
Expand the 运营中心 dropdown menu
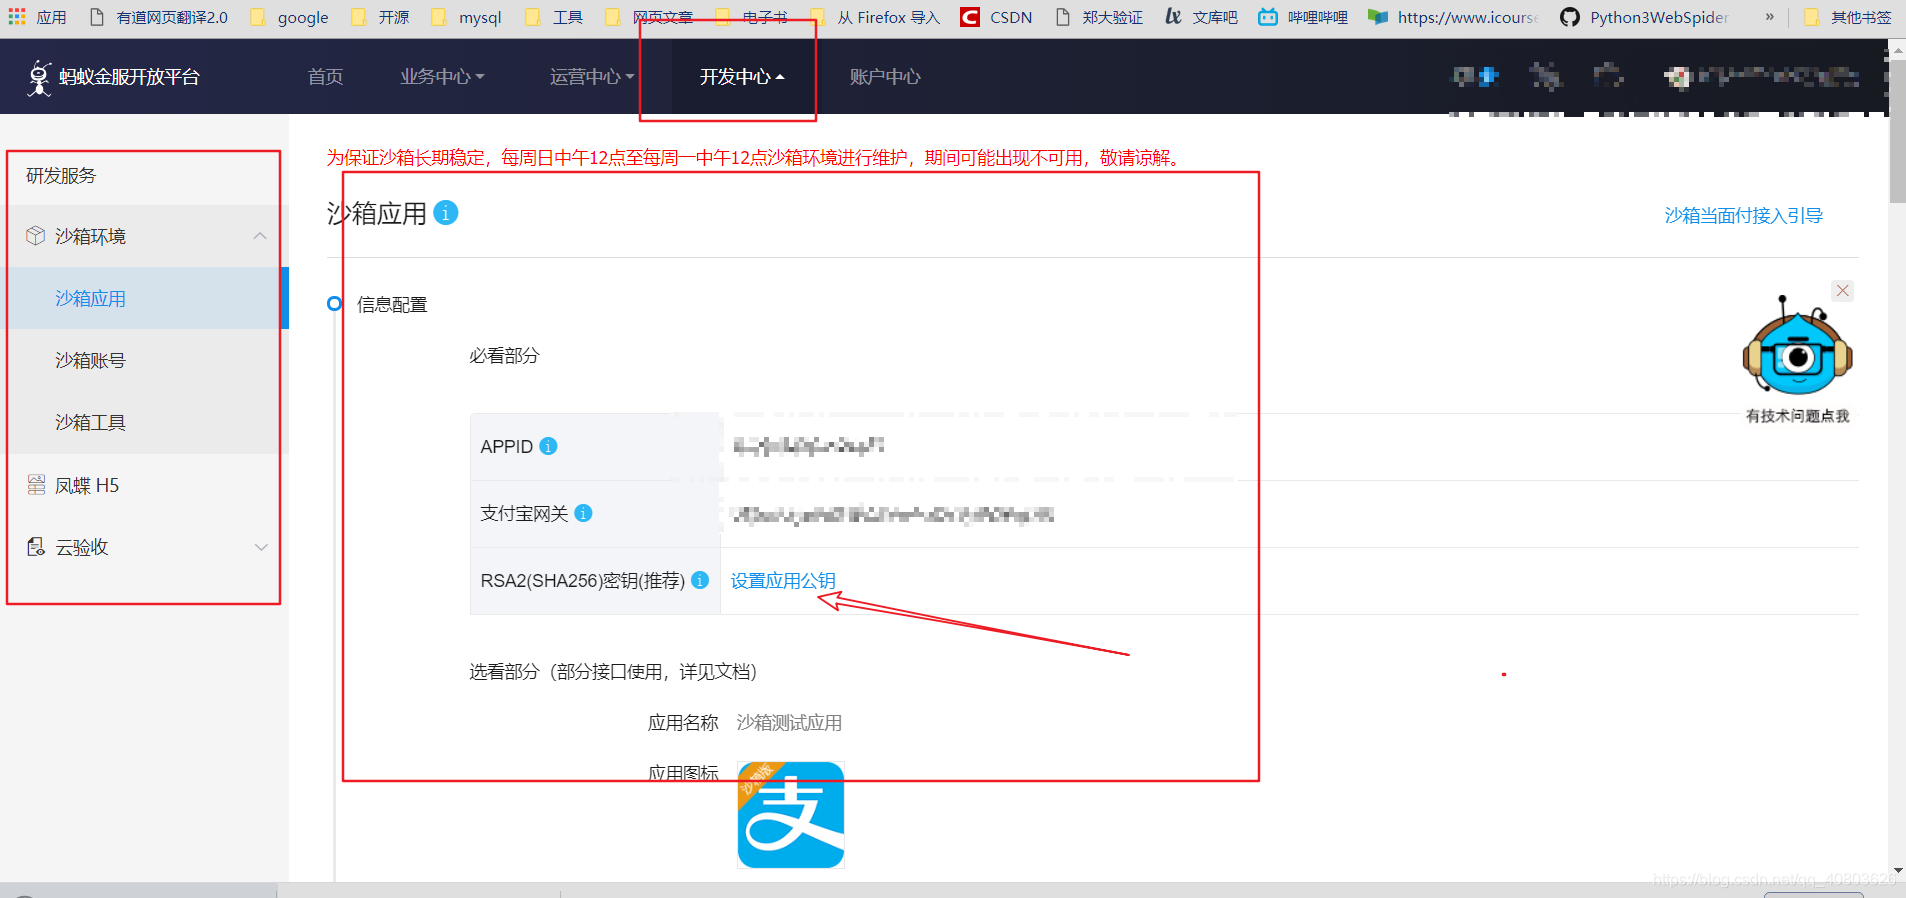(x=592, y=77)
